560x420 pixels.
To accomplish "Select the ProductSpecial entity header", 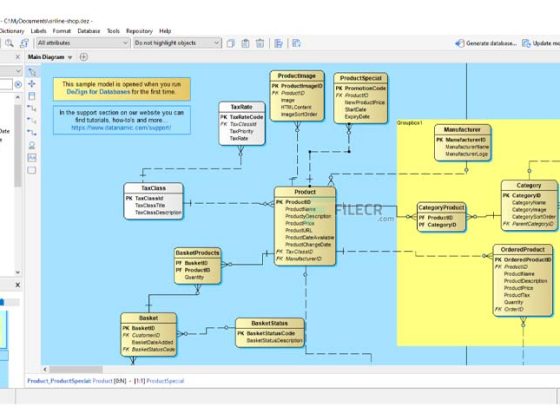I will [361, 78].
